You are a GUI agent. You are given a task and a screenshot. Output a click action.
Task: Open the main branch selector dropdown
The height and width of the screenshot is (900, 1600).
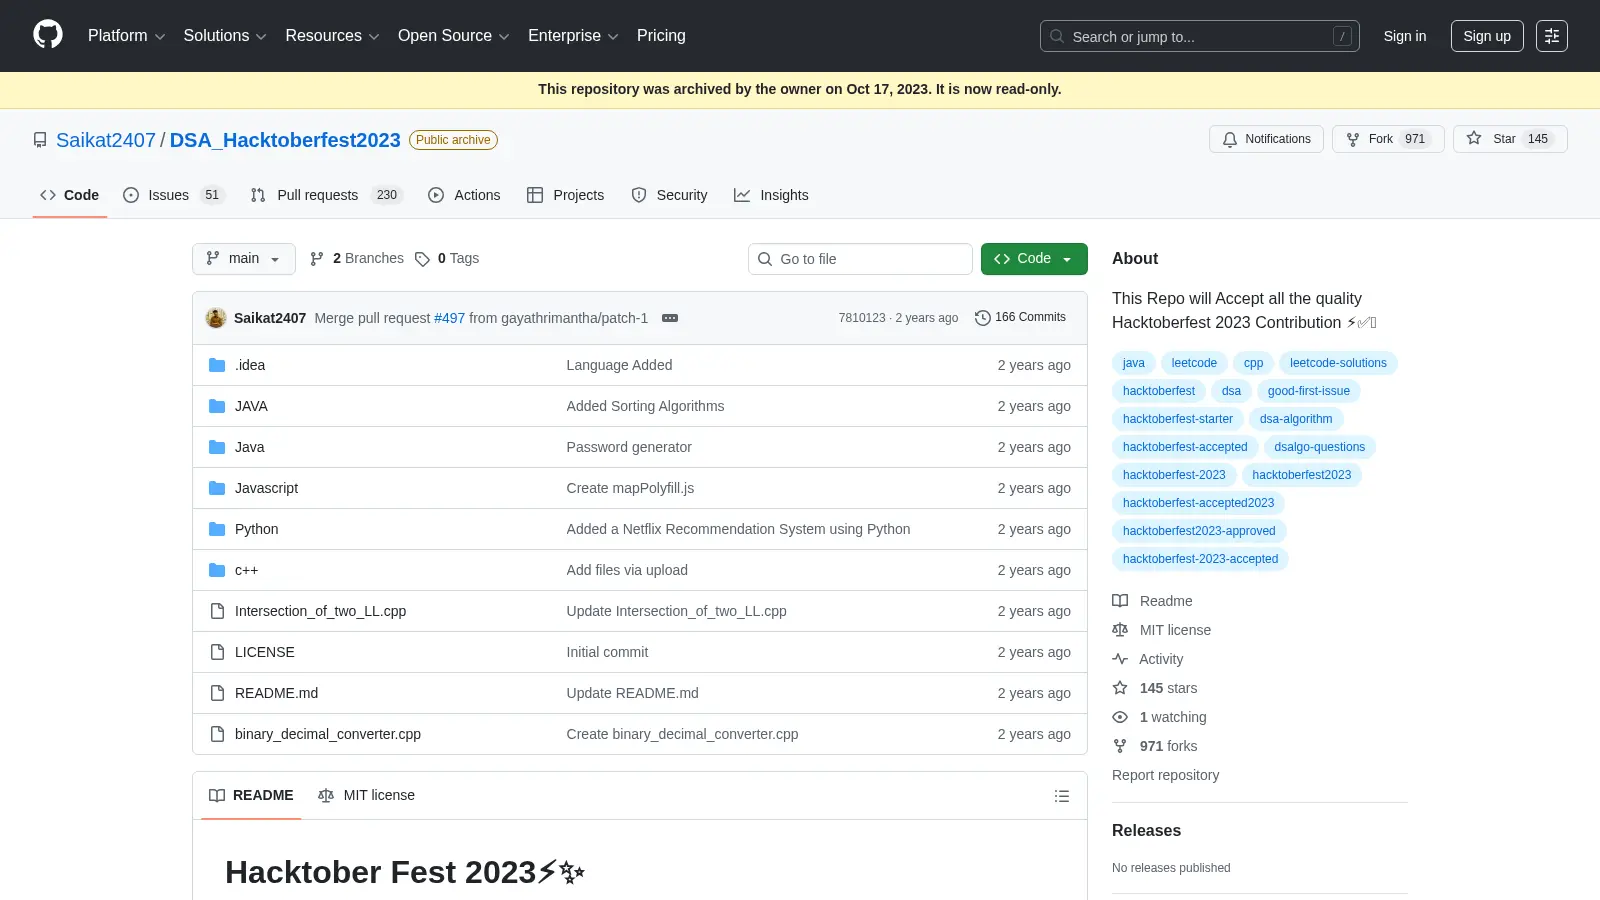[x=244, y=259]
